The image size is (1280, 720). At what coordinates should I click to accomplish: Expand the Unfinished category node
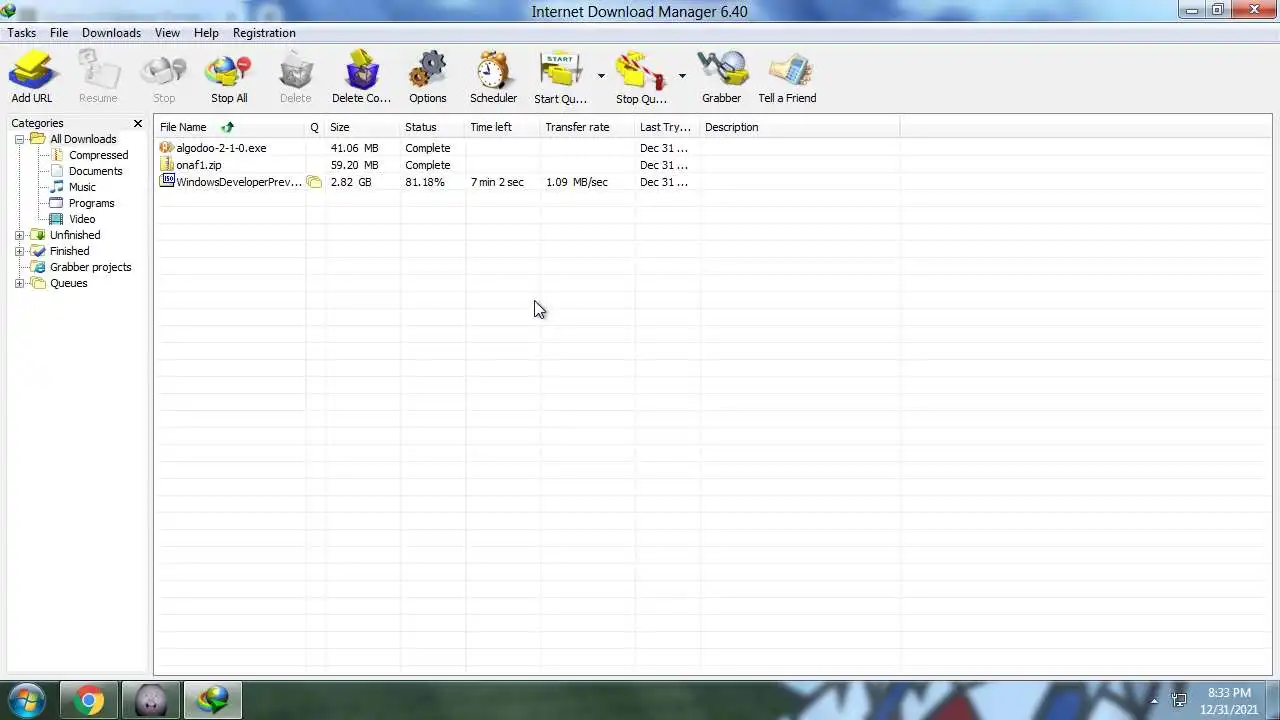click(19, 235)
